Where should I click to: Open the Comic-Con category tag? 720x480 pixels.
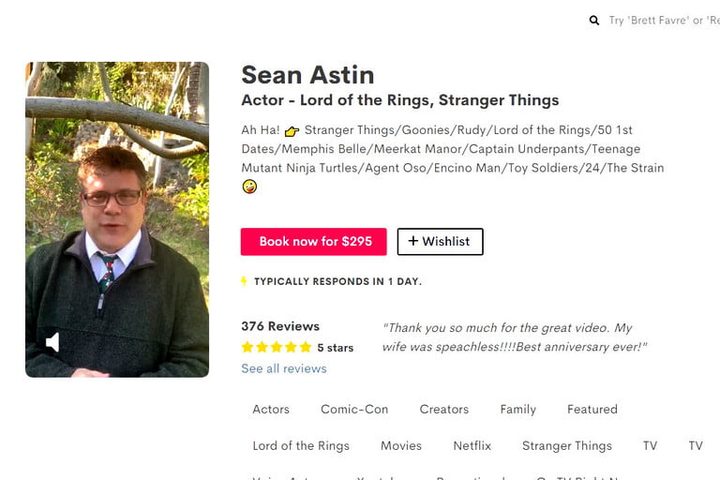pyautogui.click(x=354, y=409)
